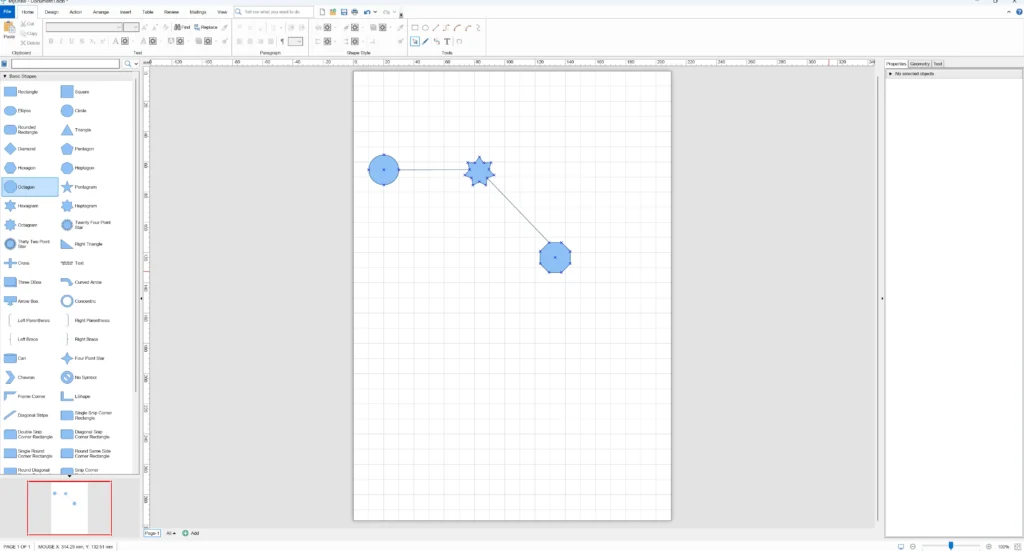The width and height of the screenshot is (1024, 551).
Task: Collapse the Basic Shapes category
Action: (5, 76)
